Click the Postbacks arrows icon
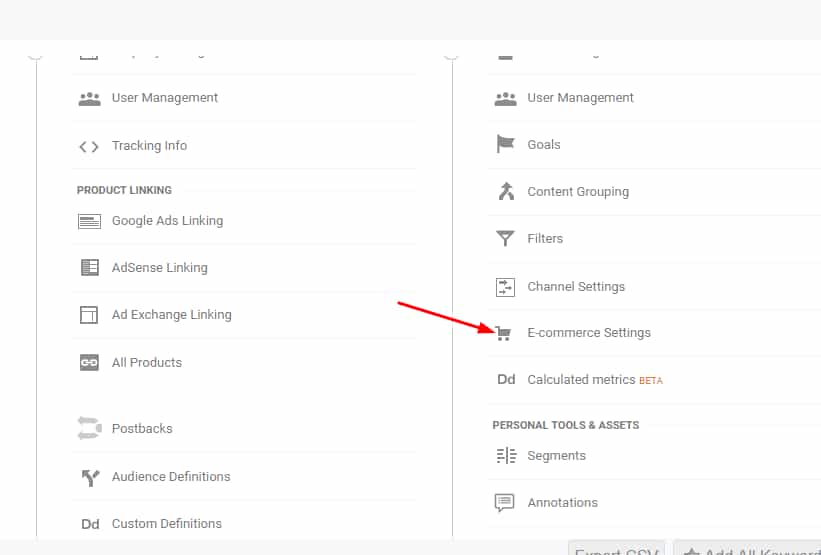This screenshot has height=555, width=821. (x=89, y=429)
